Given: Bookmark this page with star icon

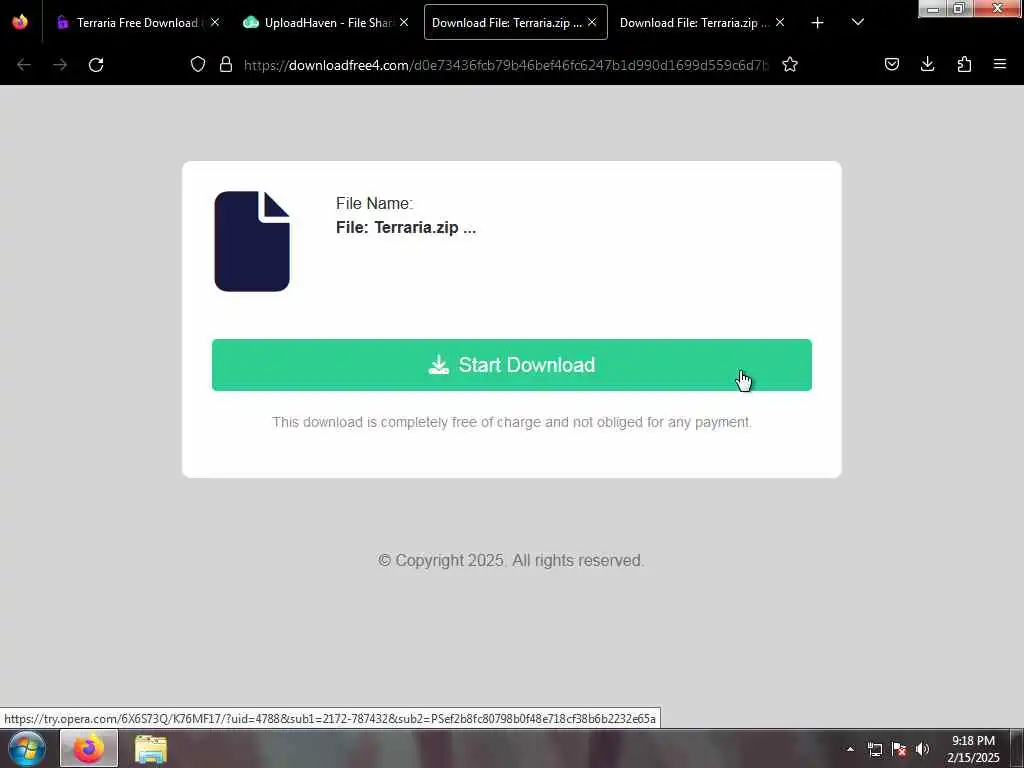Looking at the screenshot, I should 790,64.
